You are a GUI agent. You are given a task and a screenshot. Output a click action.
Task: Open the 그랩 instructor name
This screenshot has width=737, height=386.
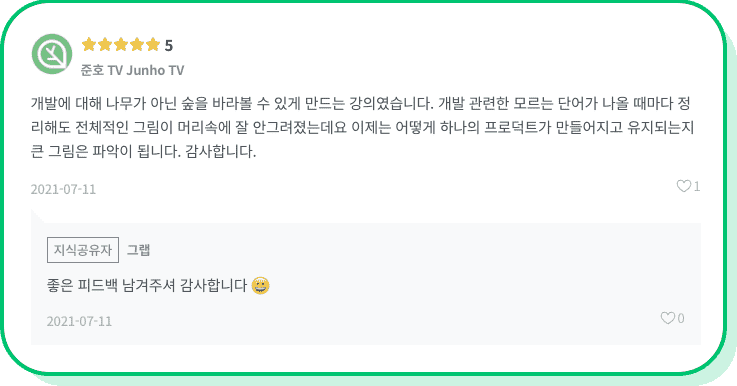click(x=139, y=250)
